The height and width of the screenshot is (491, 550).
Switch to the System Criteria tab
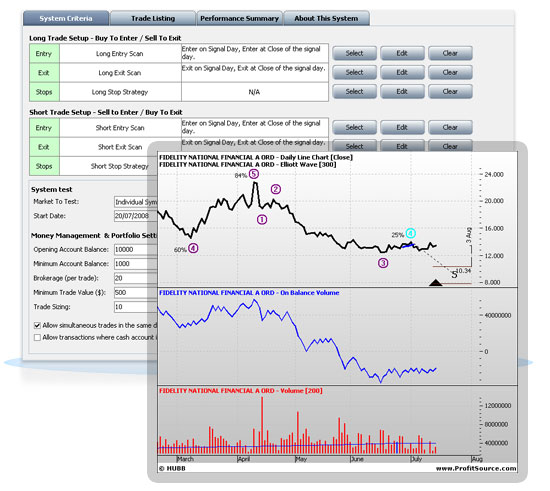point(66,18)
